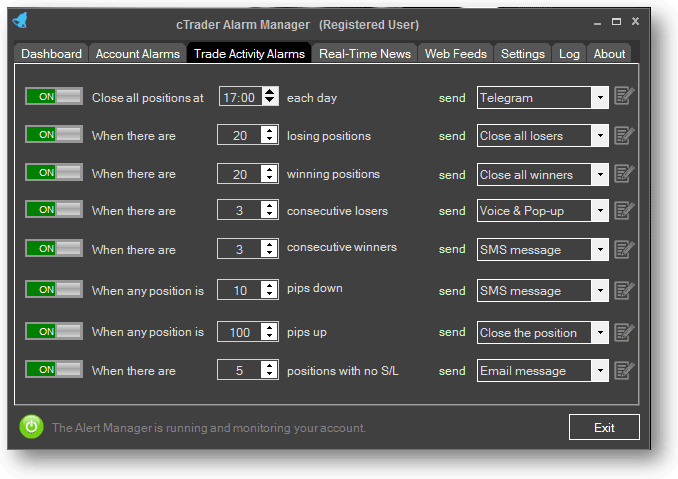Click the losing positions count stepper arrows

[269, 135]
